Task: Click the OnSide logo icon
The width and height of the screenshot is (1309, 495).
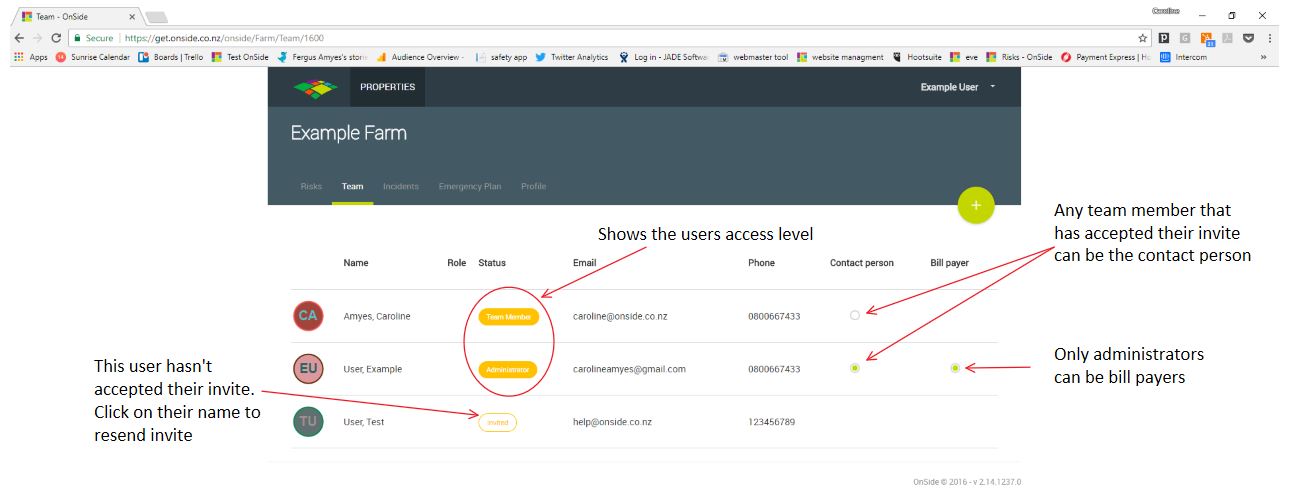Action: click(x=314, y=88)
